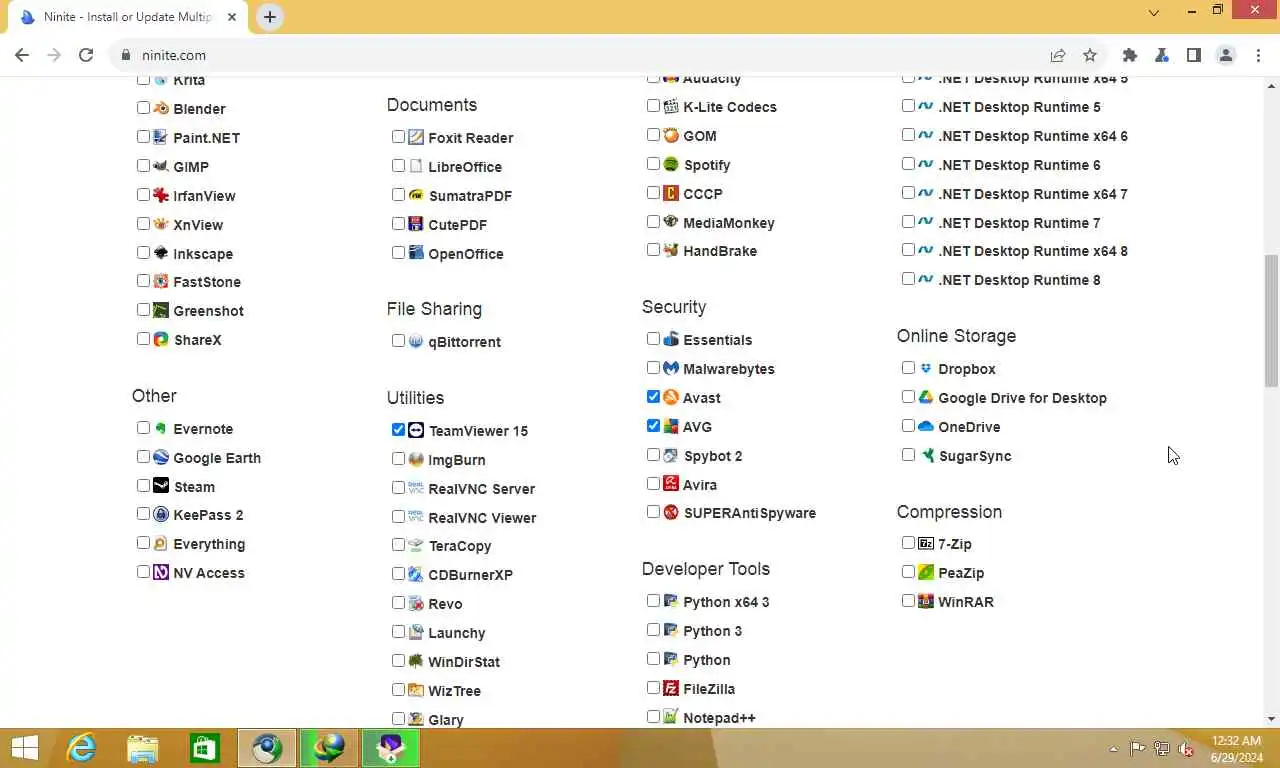The width and height of the screenshot is (1280, 768).
Task: Click the qBittorrent icon
Action: (416, 341)
